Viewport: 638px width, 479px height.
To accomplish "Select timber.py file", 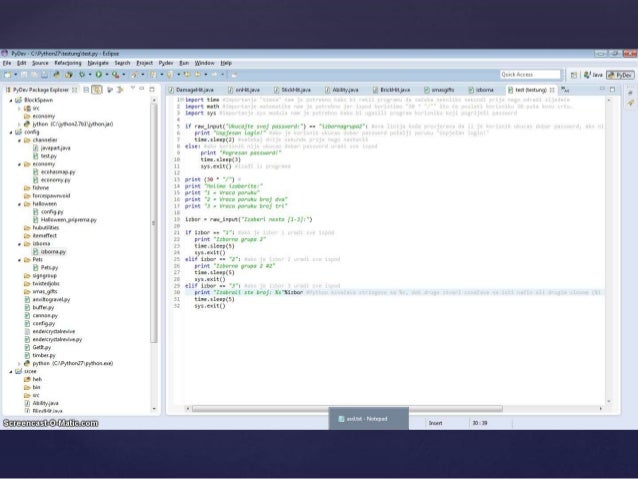I will pyautogui.click(x=39, y=355).
